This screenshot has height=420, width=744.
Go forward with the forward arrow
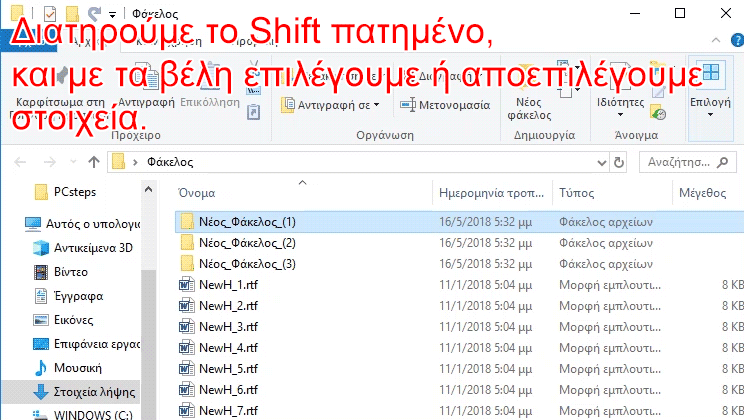click(49, 162)
